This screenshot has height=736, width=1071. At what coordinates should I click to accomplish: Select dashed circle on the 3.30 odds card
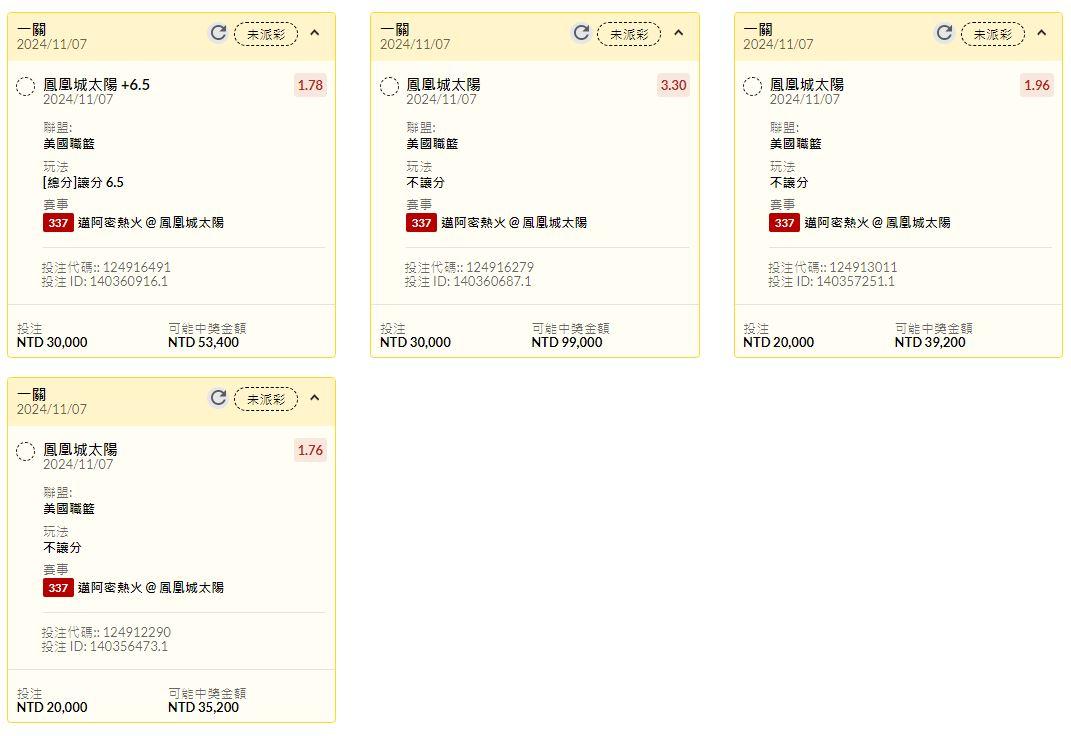389,87
